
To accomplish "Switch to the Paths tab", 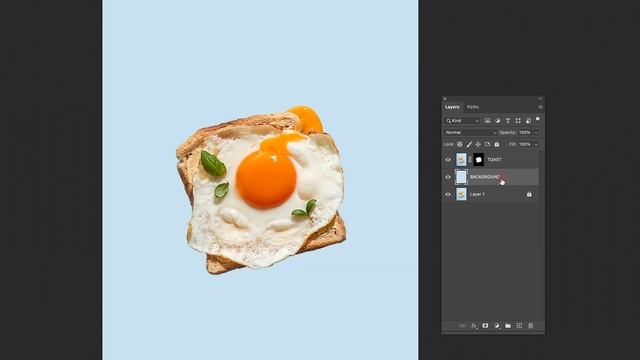I will point(473,107).
